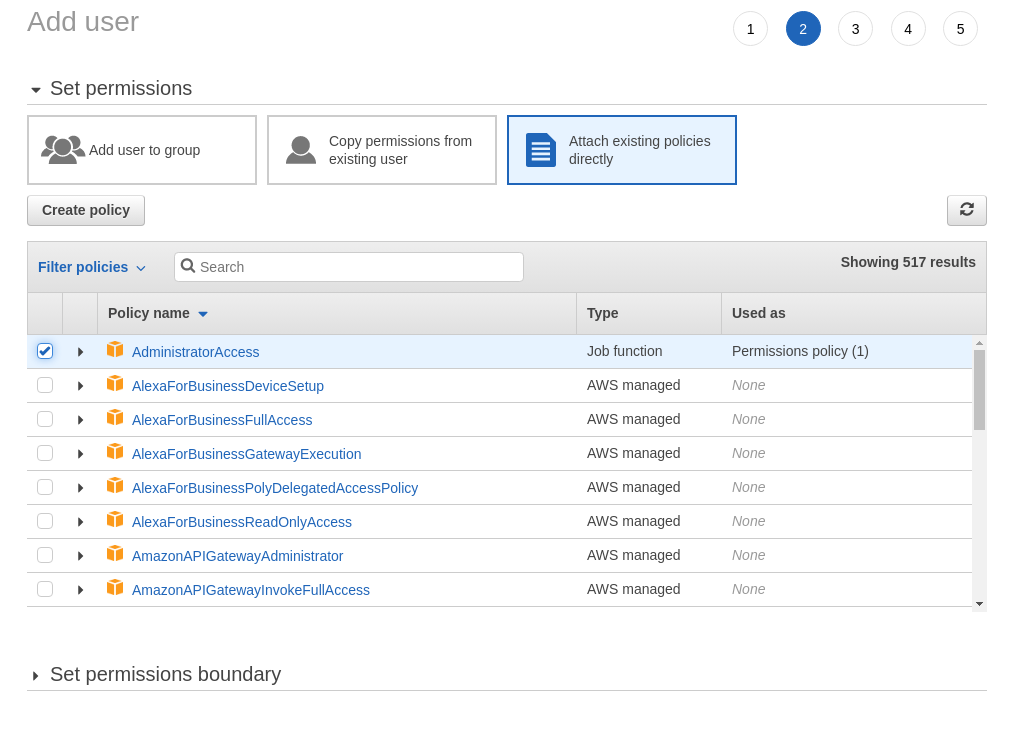This screenshot has height=750, width=1020.
Task: Click the refresh policies icon button
Action: (966, 210)
